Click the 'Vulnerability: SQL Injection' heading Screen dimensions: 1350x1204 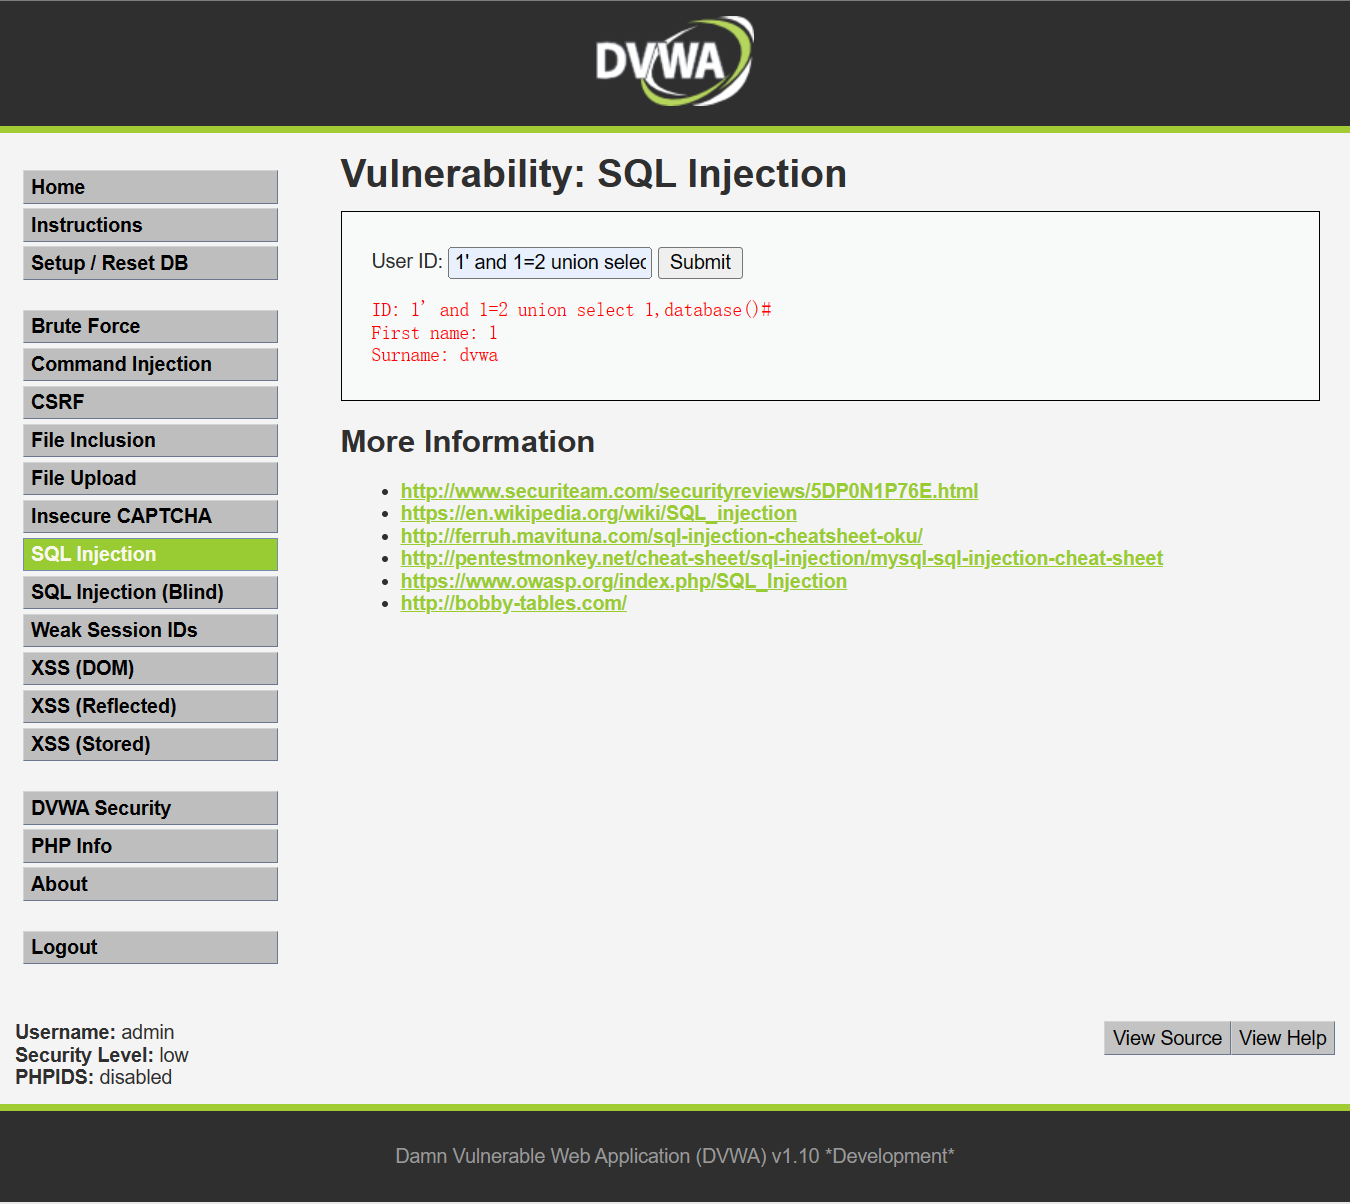point(594,174)
